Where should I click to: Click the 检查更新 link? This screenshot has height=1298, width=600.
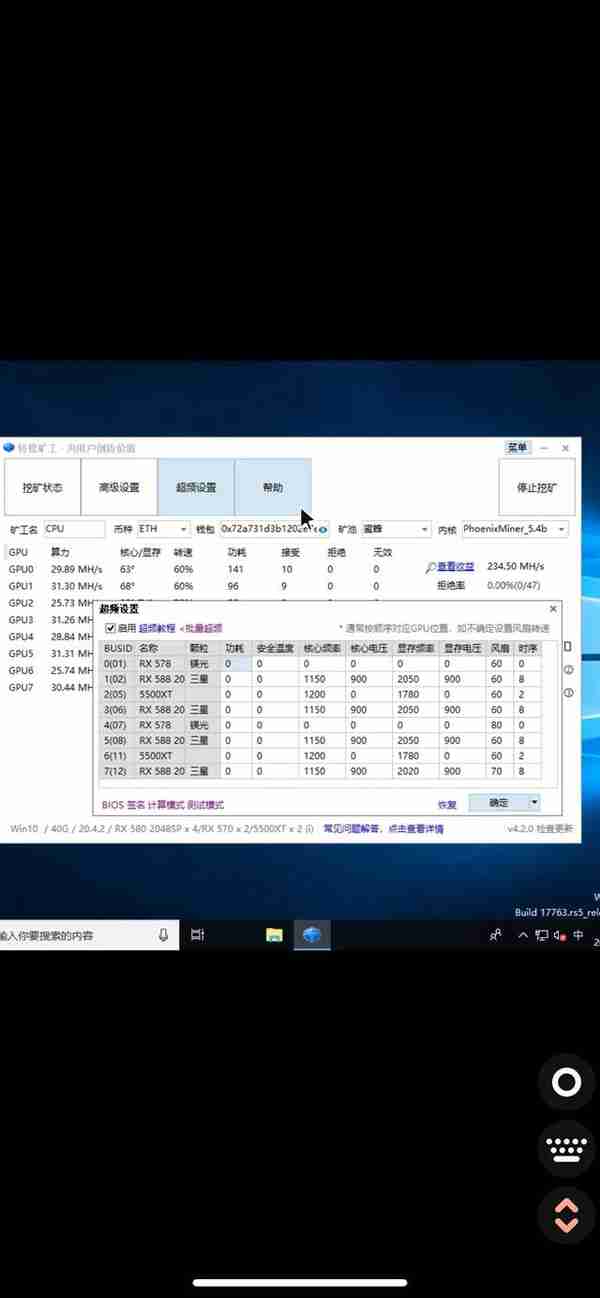pyautogui.click(x=556, y=829)
